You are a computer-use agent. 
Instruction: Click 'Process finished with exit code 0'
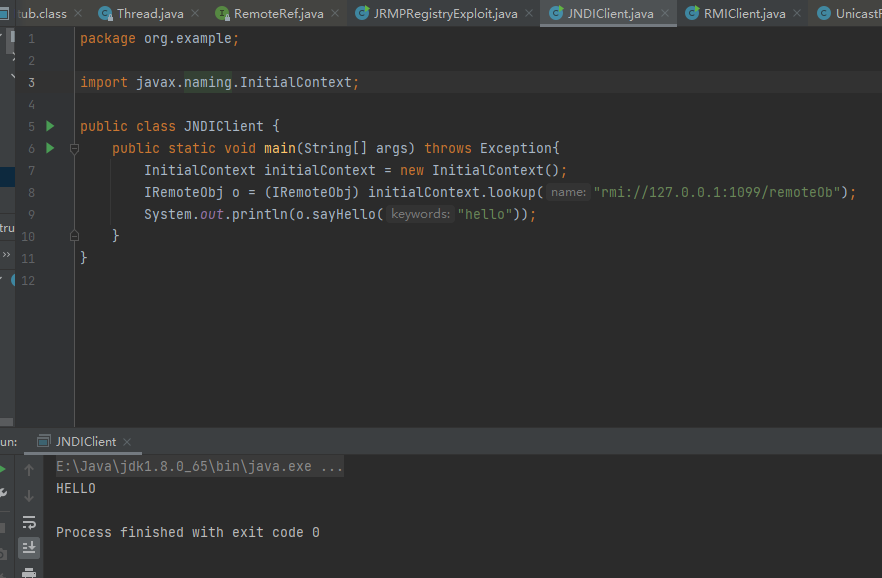pos(188,532)
